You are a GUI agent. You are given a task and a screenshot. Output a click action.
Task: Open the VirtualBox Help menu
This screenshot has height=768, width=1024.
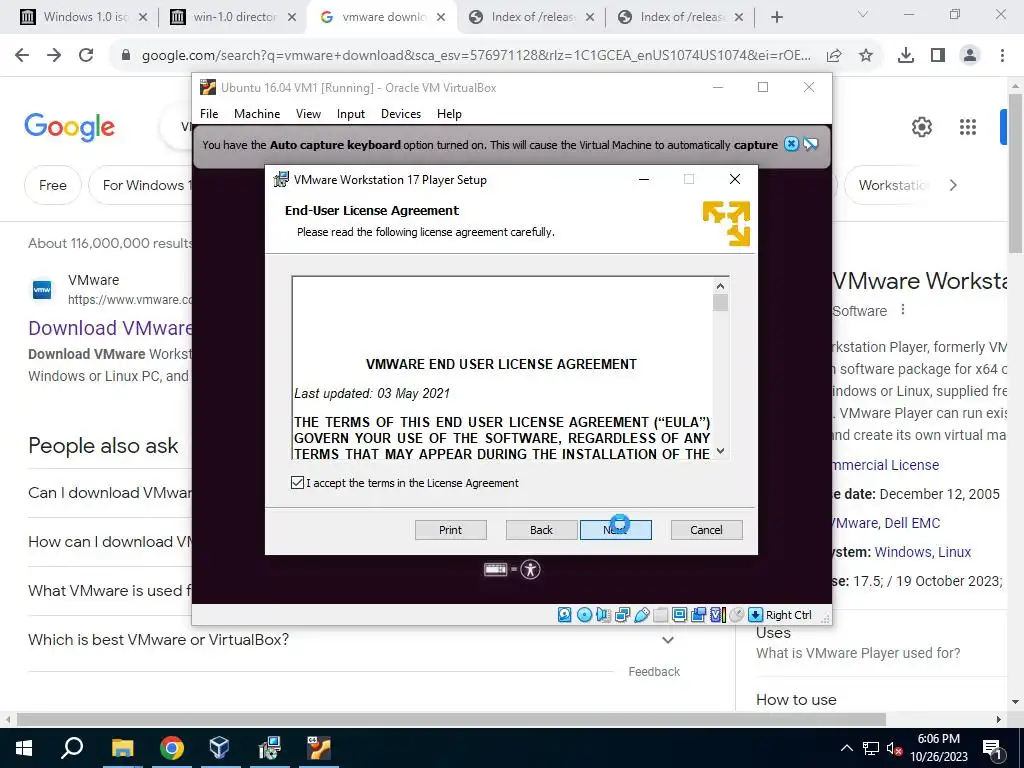(x=449, y=114)
